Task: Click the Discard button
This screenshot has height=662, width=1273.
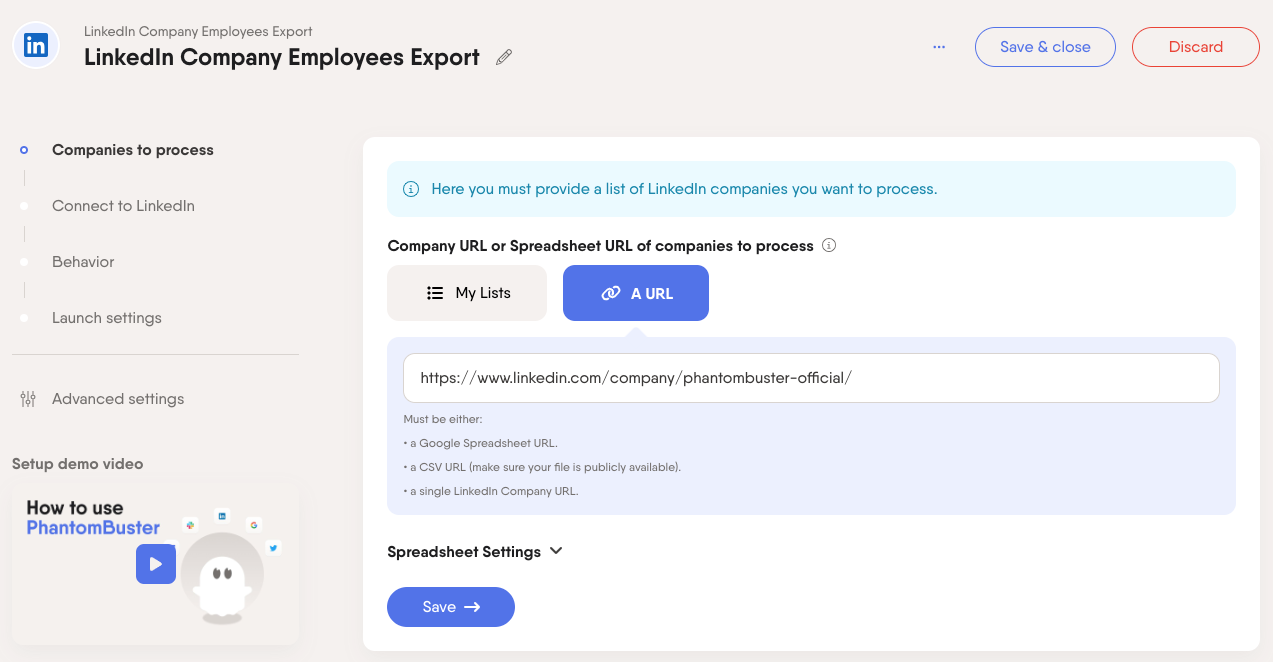Action: (1196, 47)
